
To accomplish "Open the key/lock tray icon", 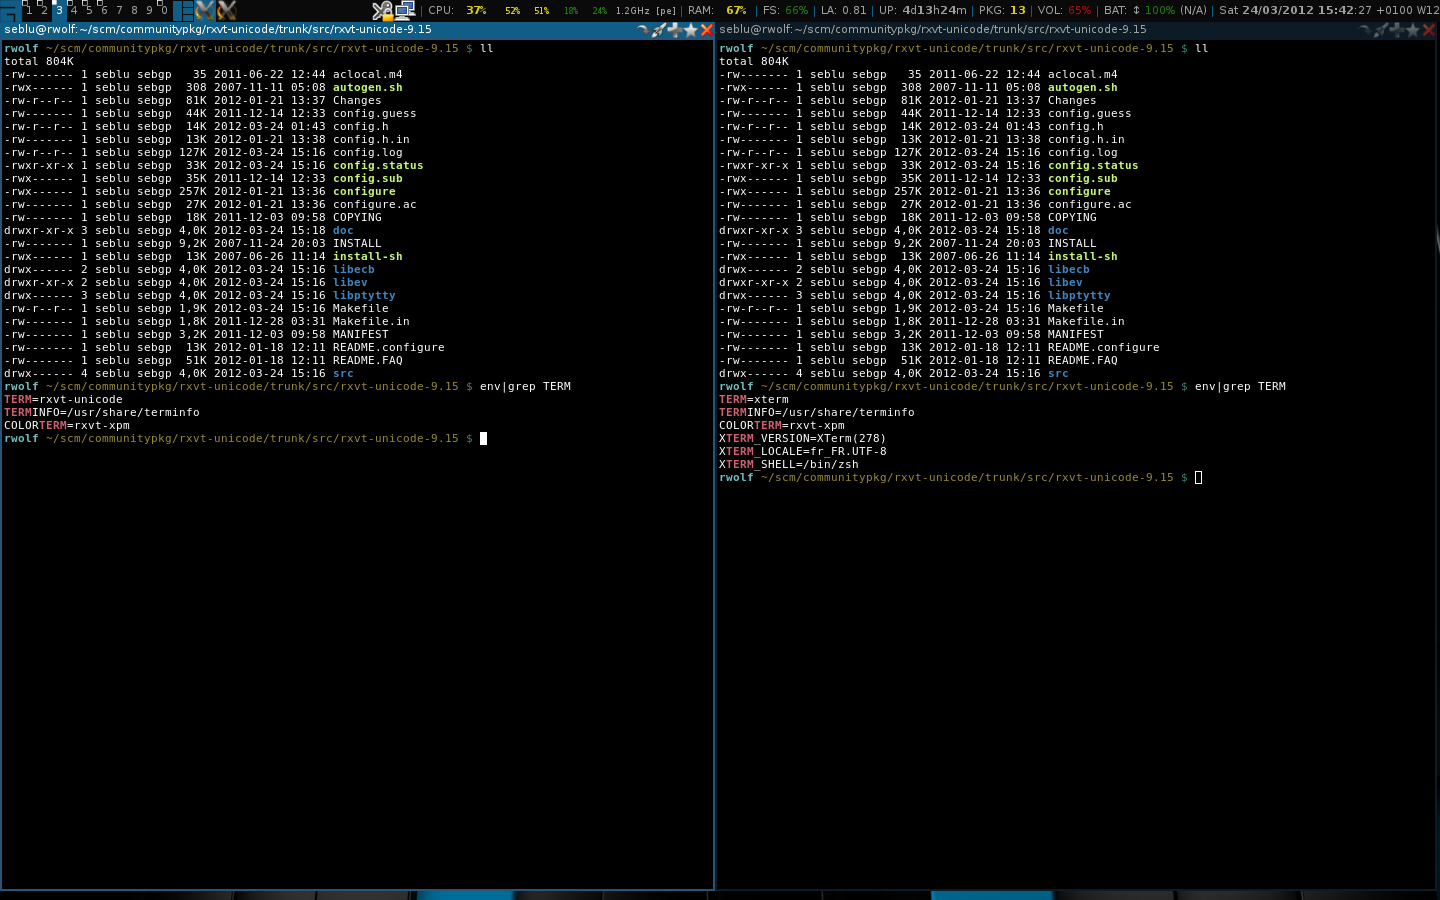I will click(x=382, y=10).
